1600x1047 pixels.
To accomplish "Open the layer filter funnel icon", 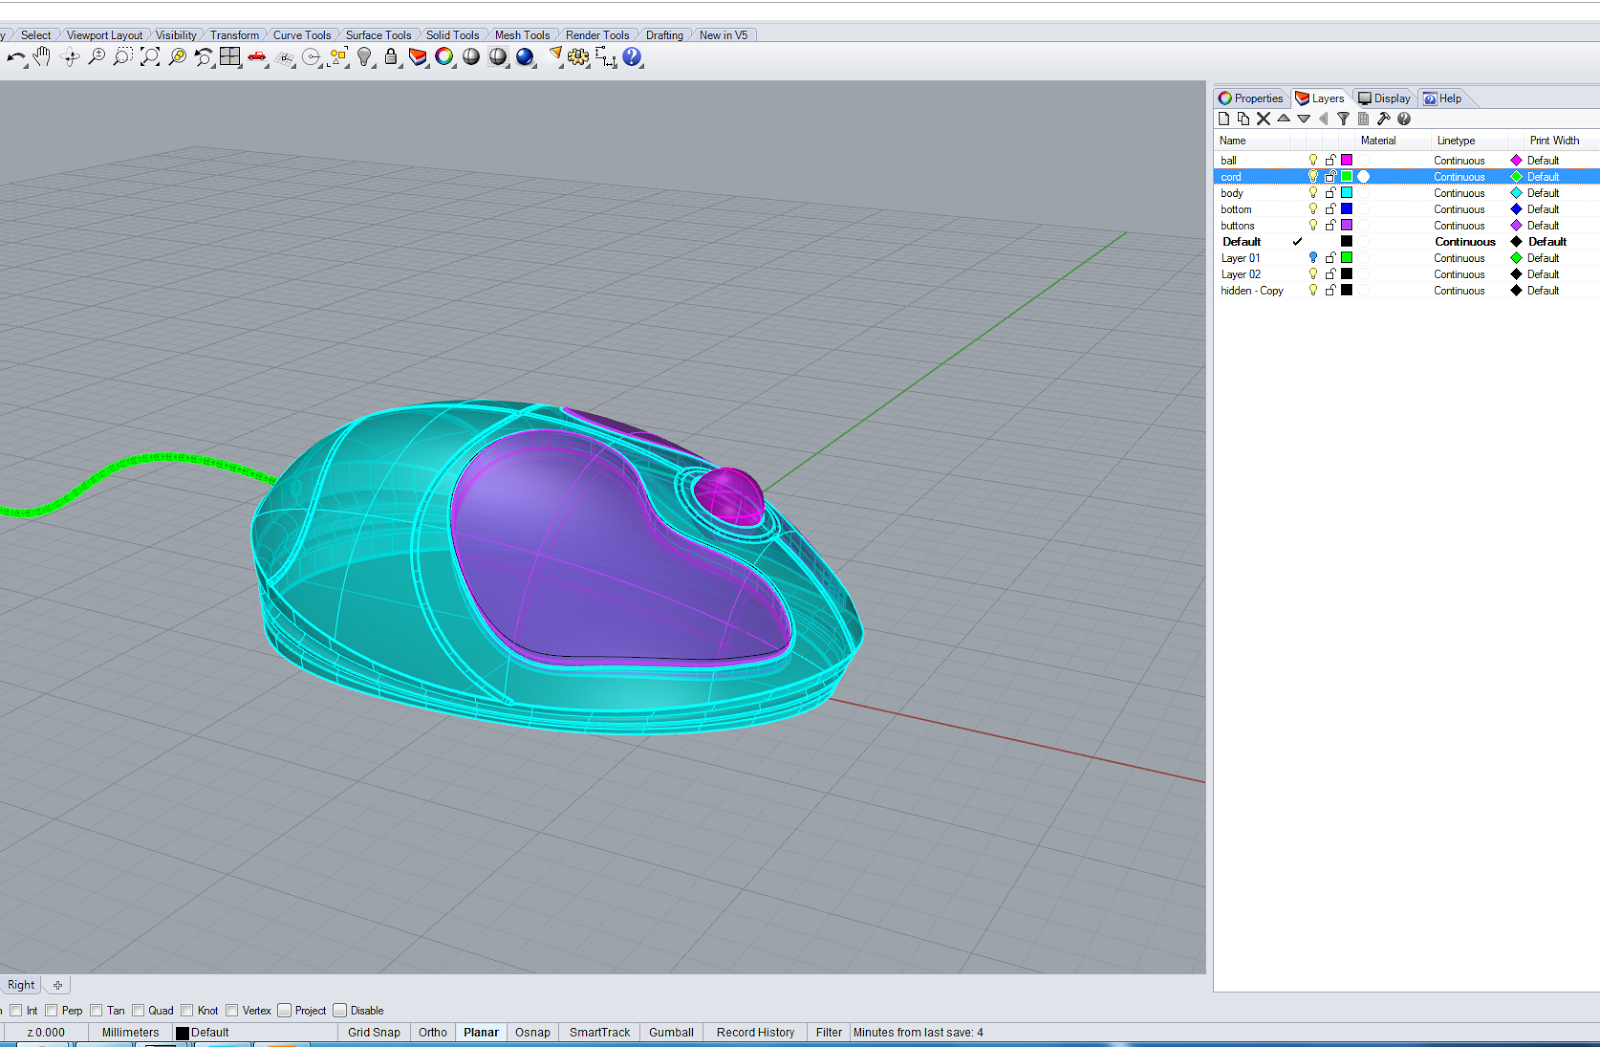I will [1344, 118].
